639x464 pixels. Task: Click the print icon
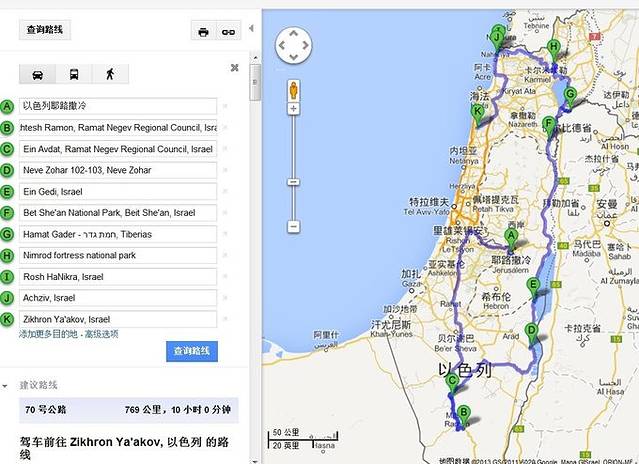203,31
